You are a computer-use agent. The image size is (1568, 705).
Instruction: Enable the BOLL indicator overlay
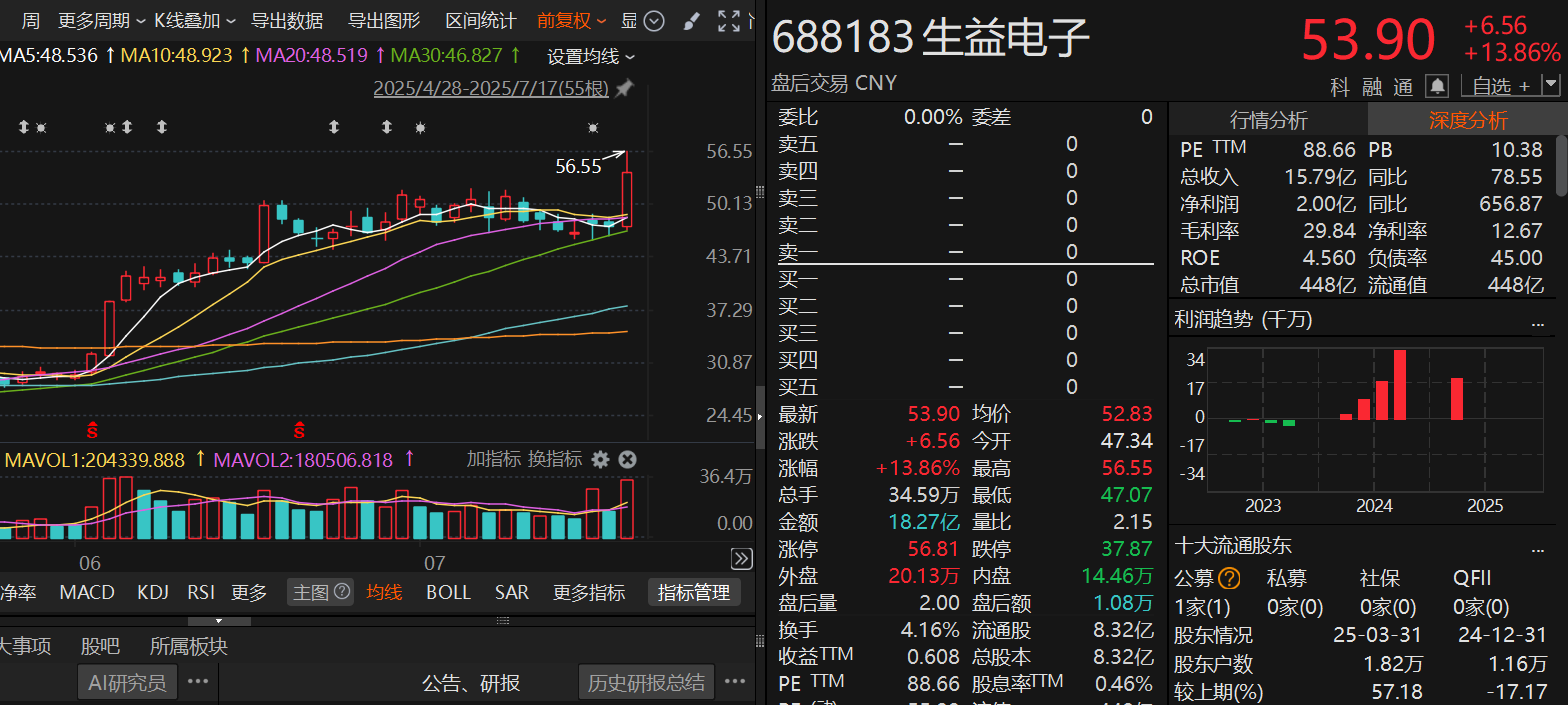(x=448, y=592)
